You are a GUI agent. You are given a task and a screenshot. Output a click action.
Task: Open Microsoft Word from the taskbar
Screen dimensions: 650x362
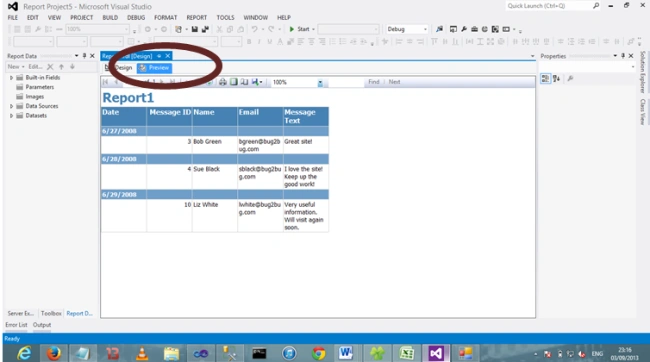pos(346,353)
